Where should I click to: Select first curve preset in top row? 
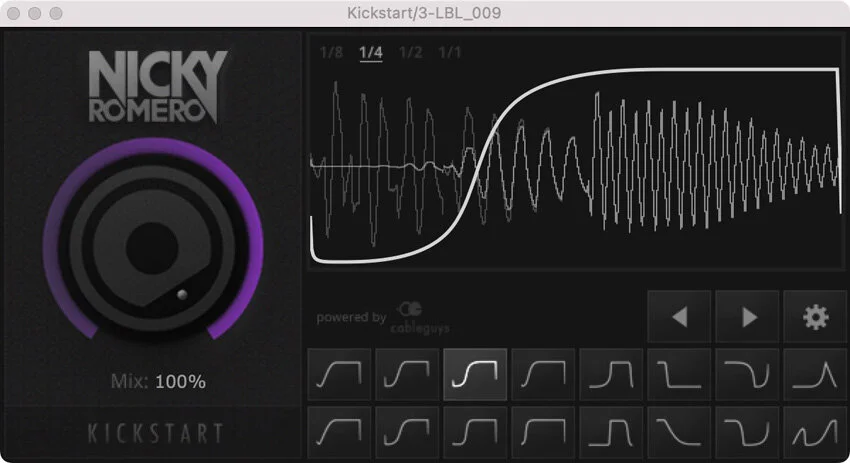tap(339, 375)
